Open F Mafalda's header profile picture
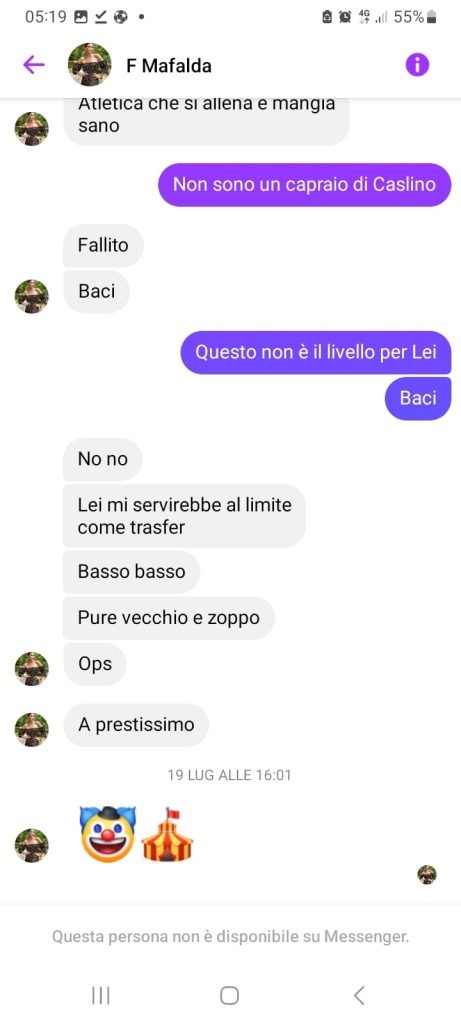This screenshot has height=1024, width=461. click(x=89, y=65)
